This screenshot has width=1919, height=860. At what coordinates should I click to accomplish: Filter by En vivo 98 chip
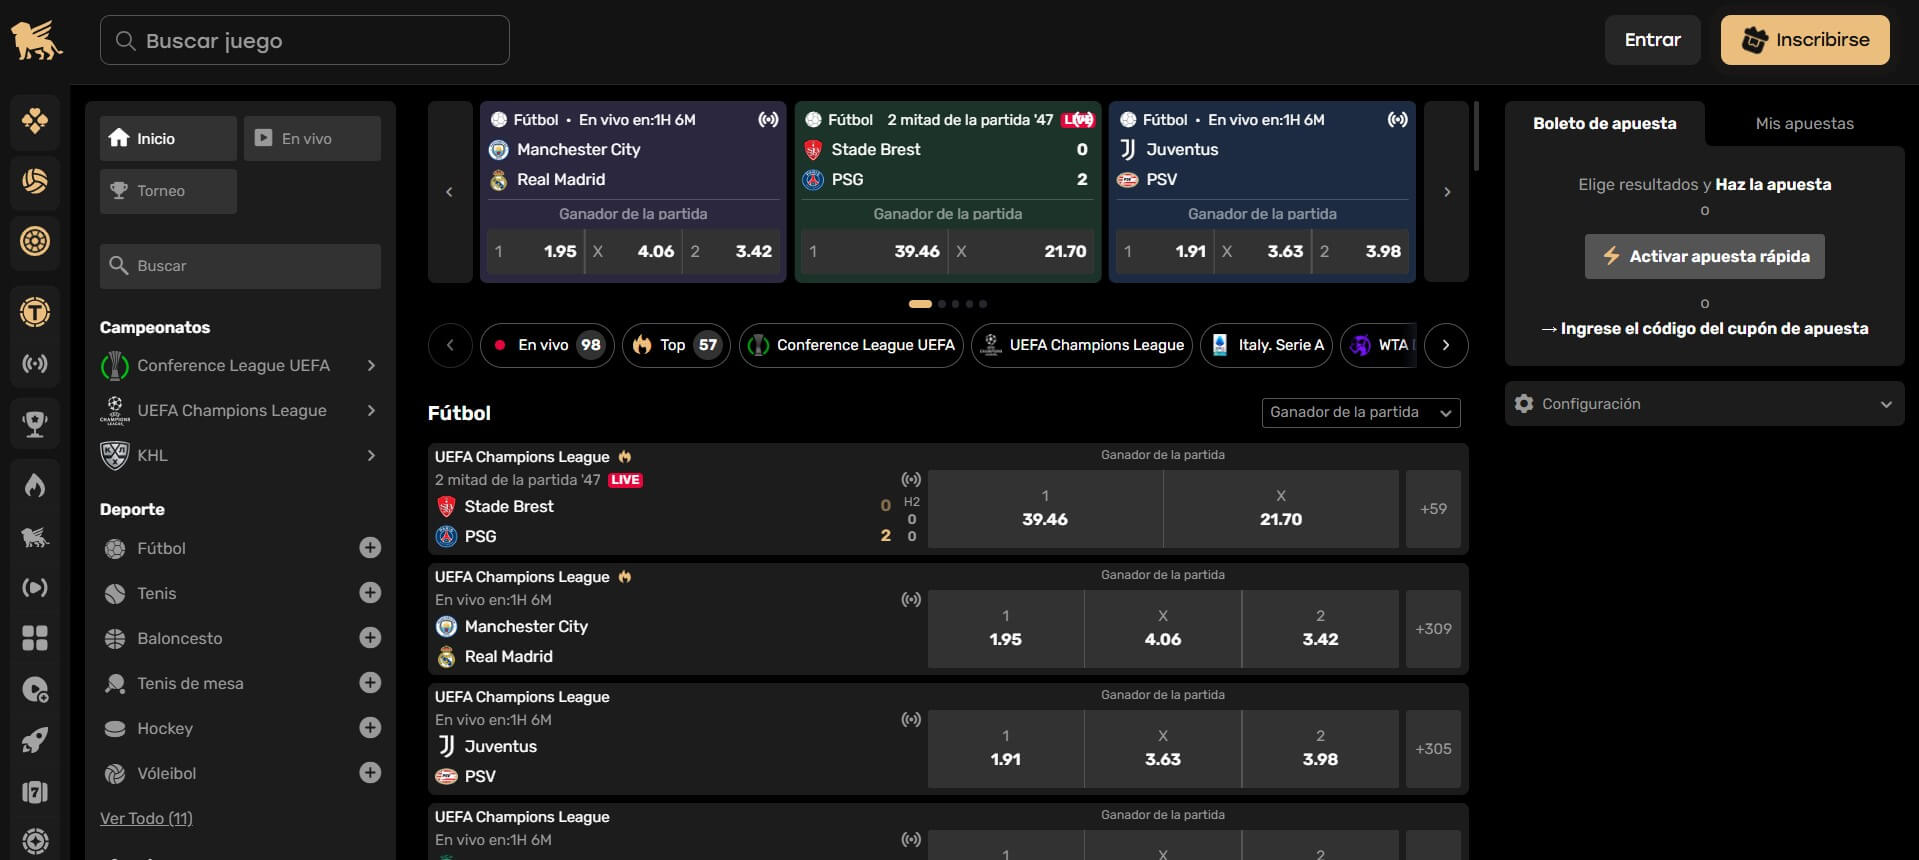pyautogui.click(x=547, y=345)
